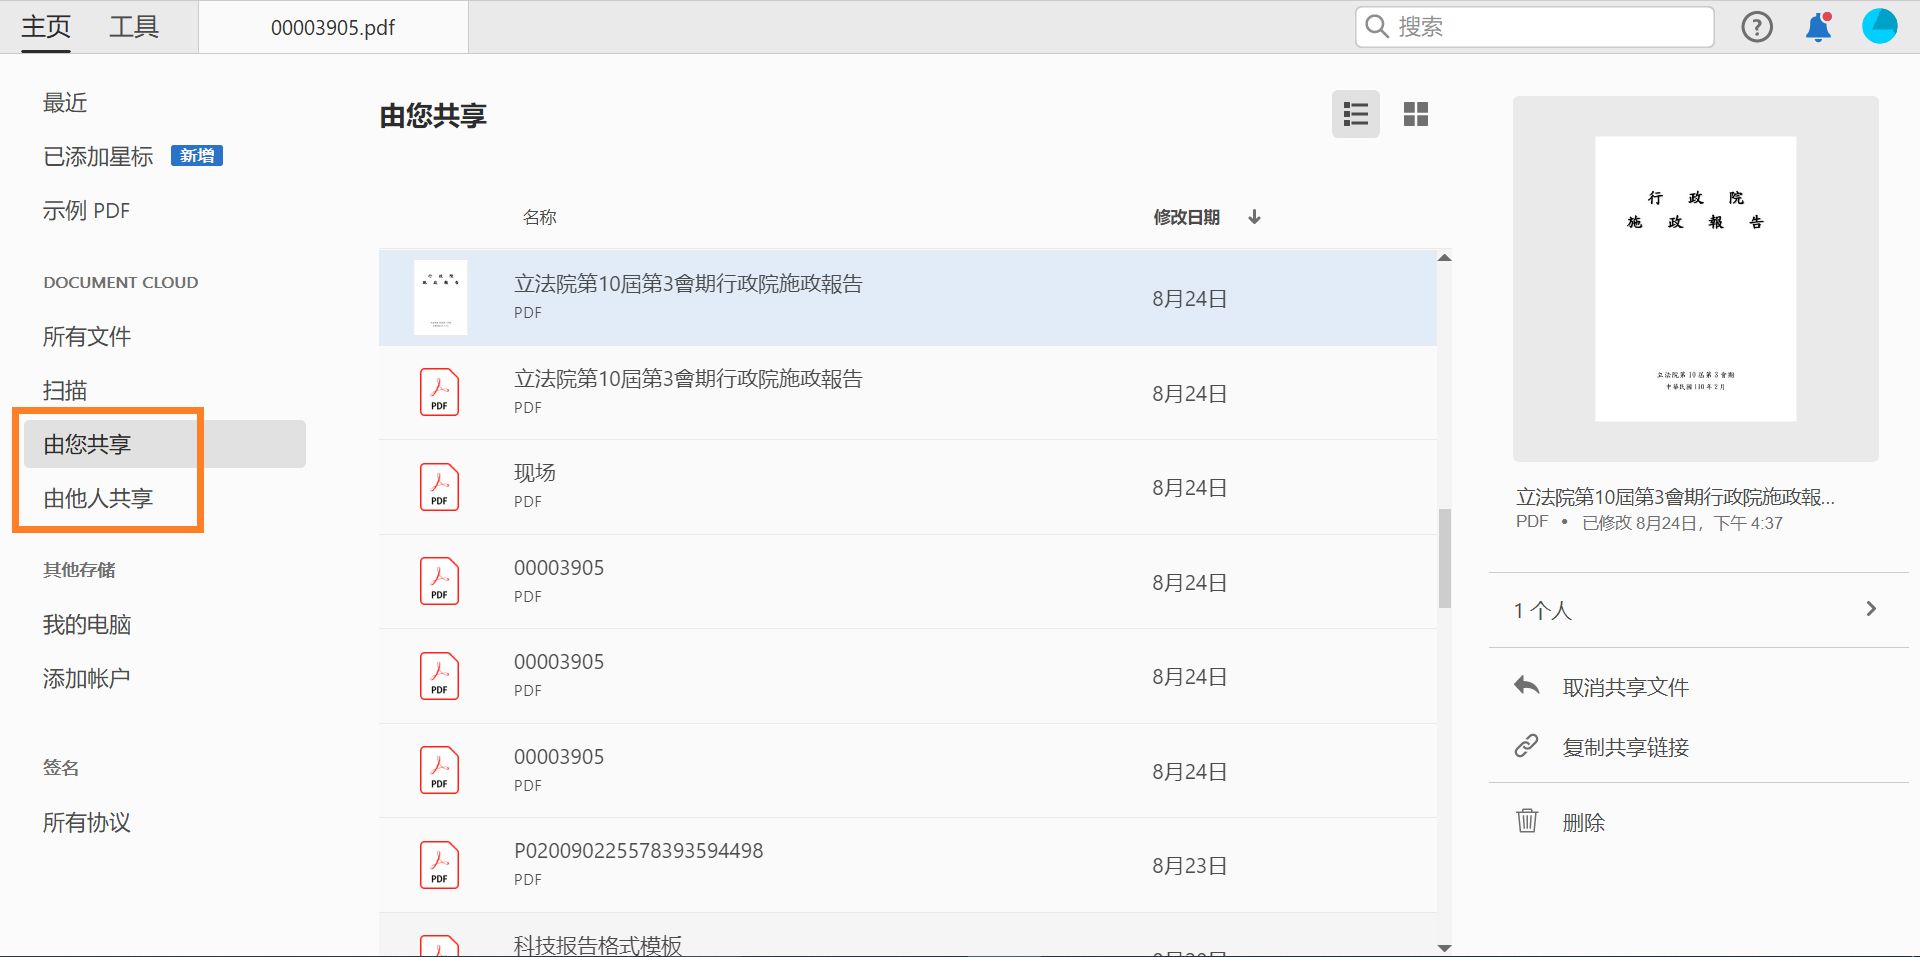Open the notifications bell
This screenshot has width=1920, height=957.
click(1818, 27)
